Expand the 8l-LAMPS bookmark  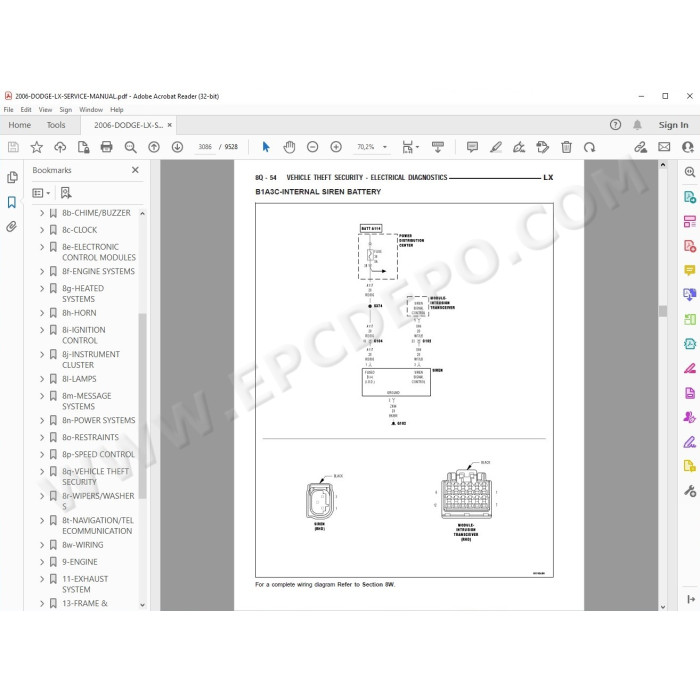[x=42, y=379]
